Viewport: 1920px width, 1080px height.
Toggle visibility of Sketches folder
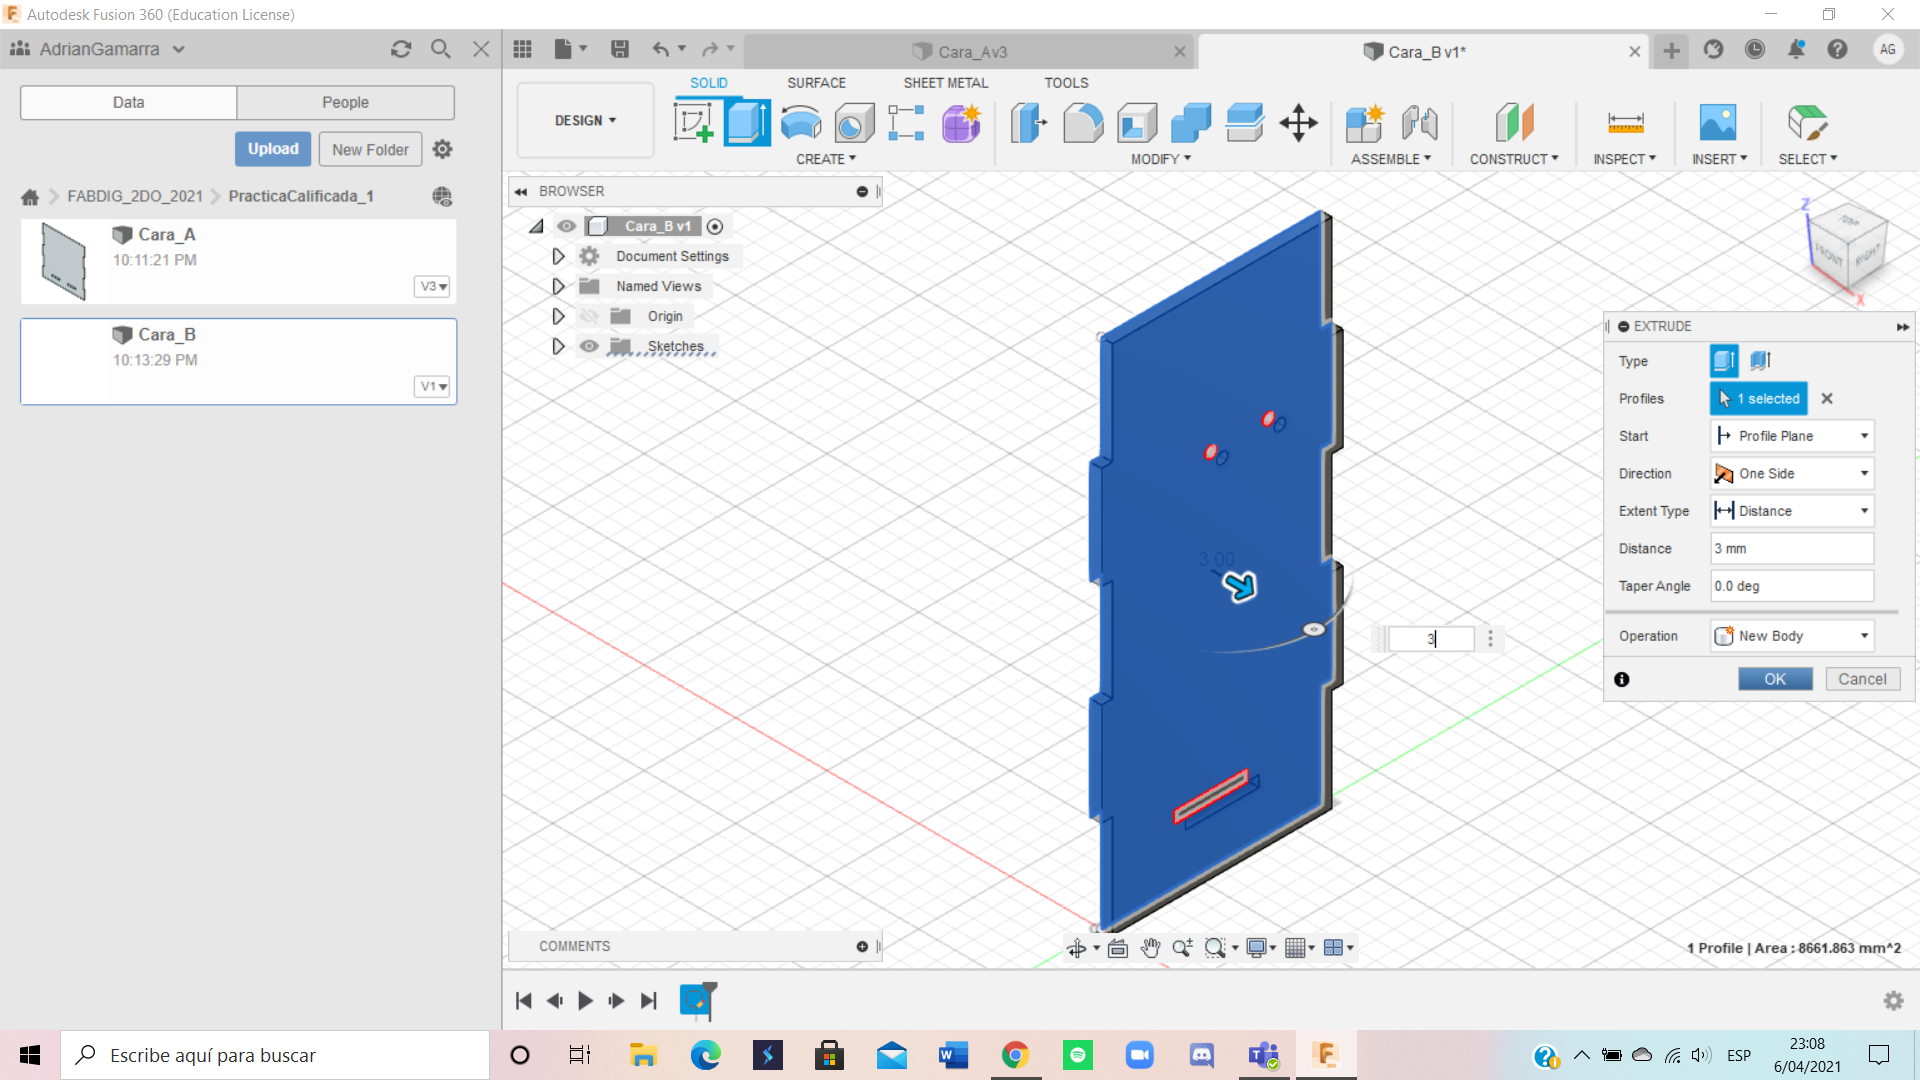tap(589, 346)
